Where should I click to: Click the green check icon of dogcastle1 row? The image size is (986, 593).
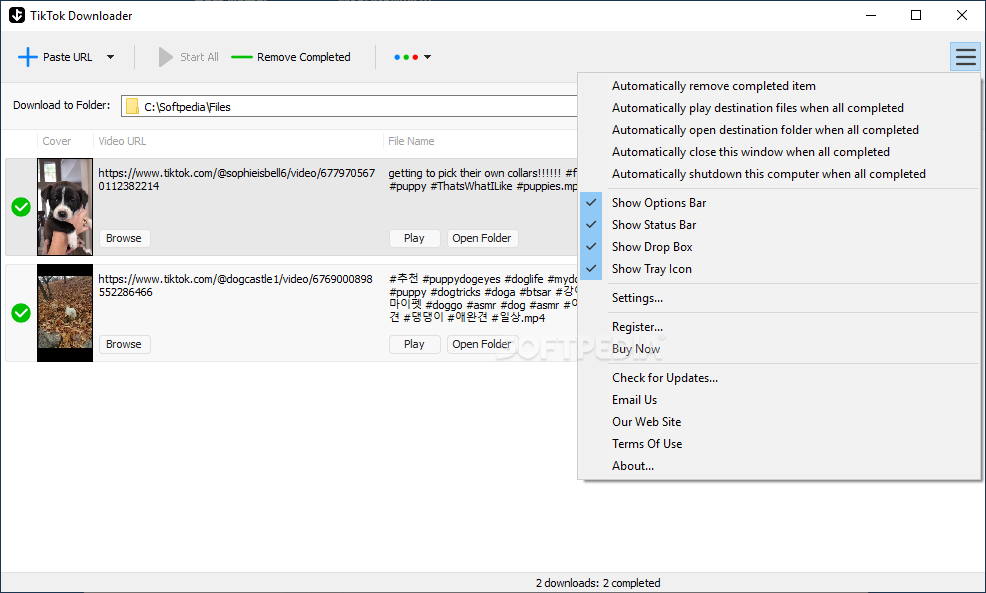coord(21,313)
